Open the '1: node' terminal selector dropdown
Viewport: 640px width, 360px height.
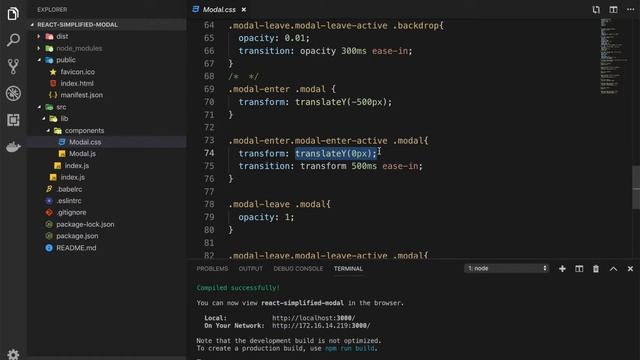506,268
